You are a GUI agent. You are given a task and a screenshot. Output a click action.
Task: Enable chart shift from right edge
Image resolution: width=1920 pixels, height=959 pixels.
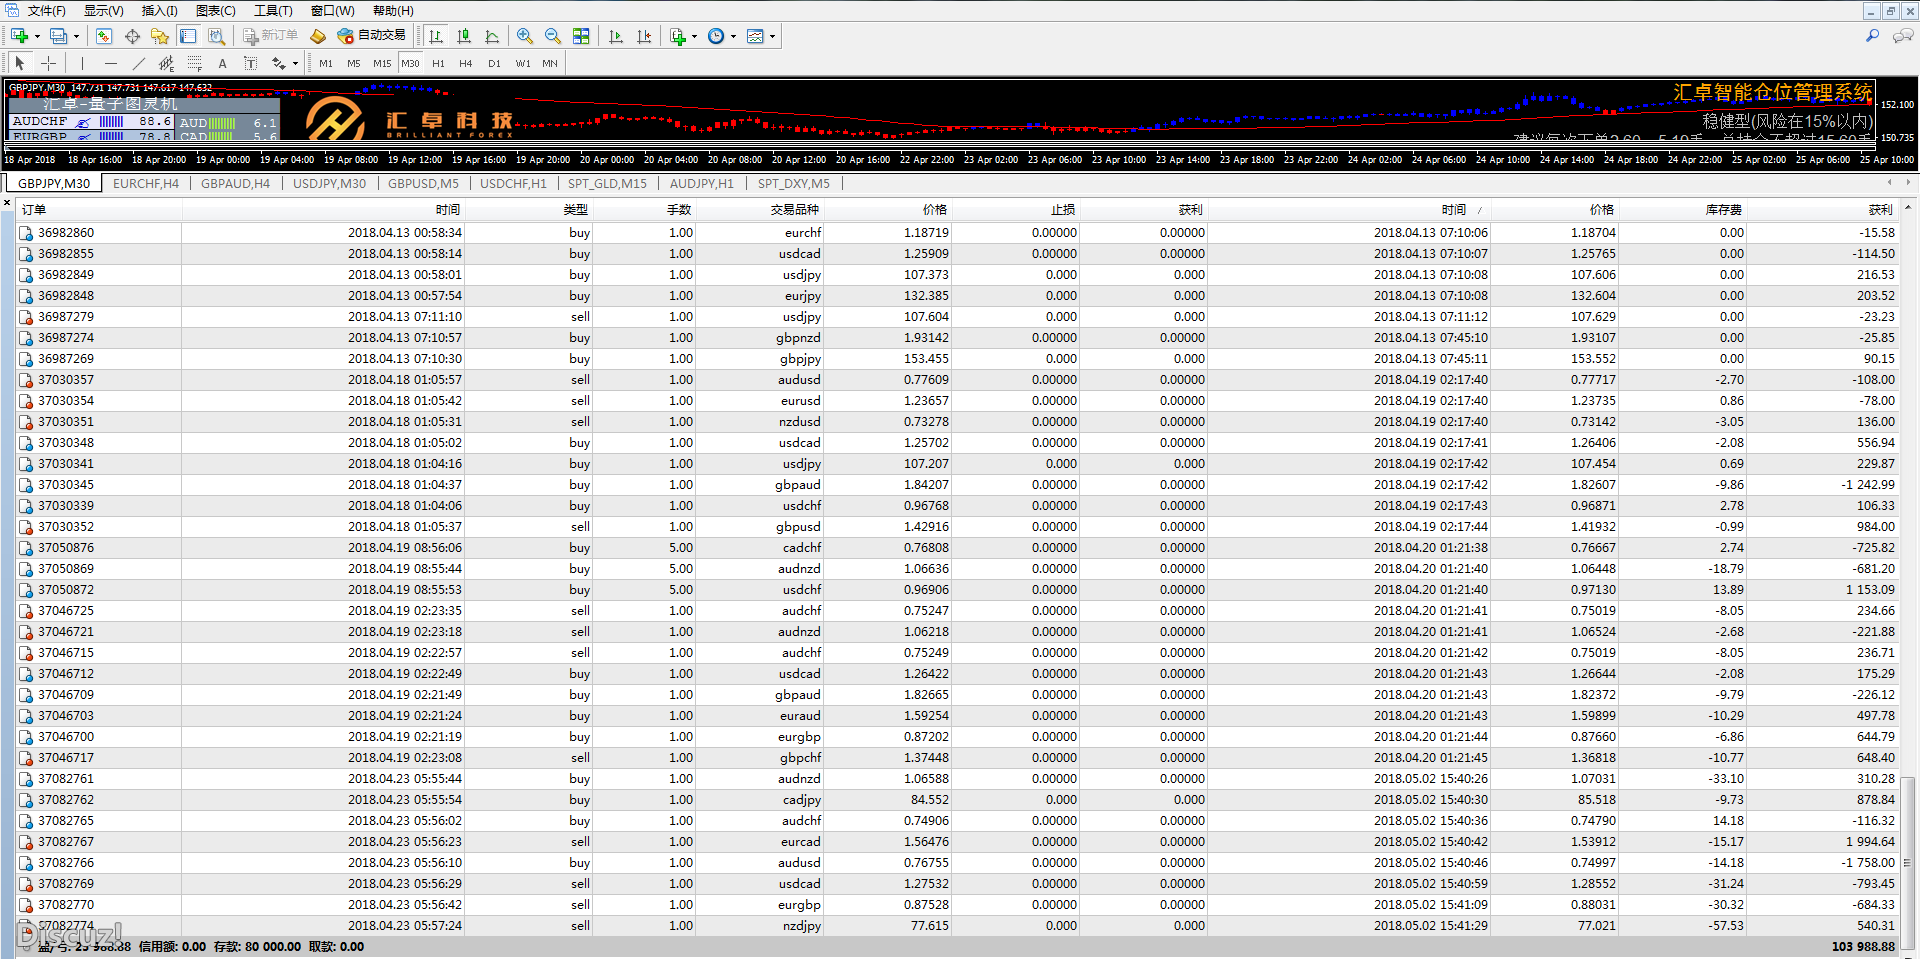point(644,36)
